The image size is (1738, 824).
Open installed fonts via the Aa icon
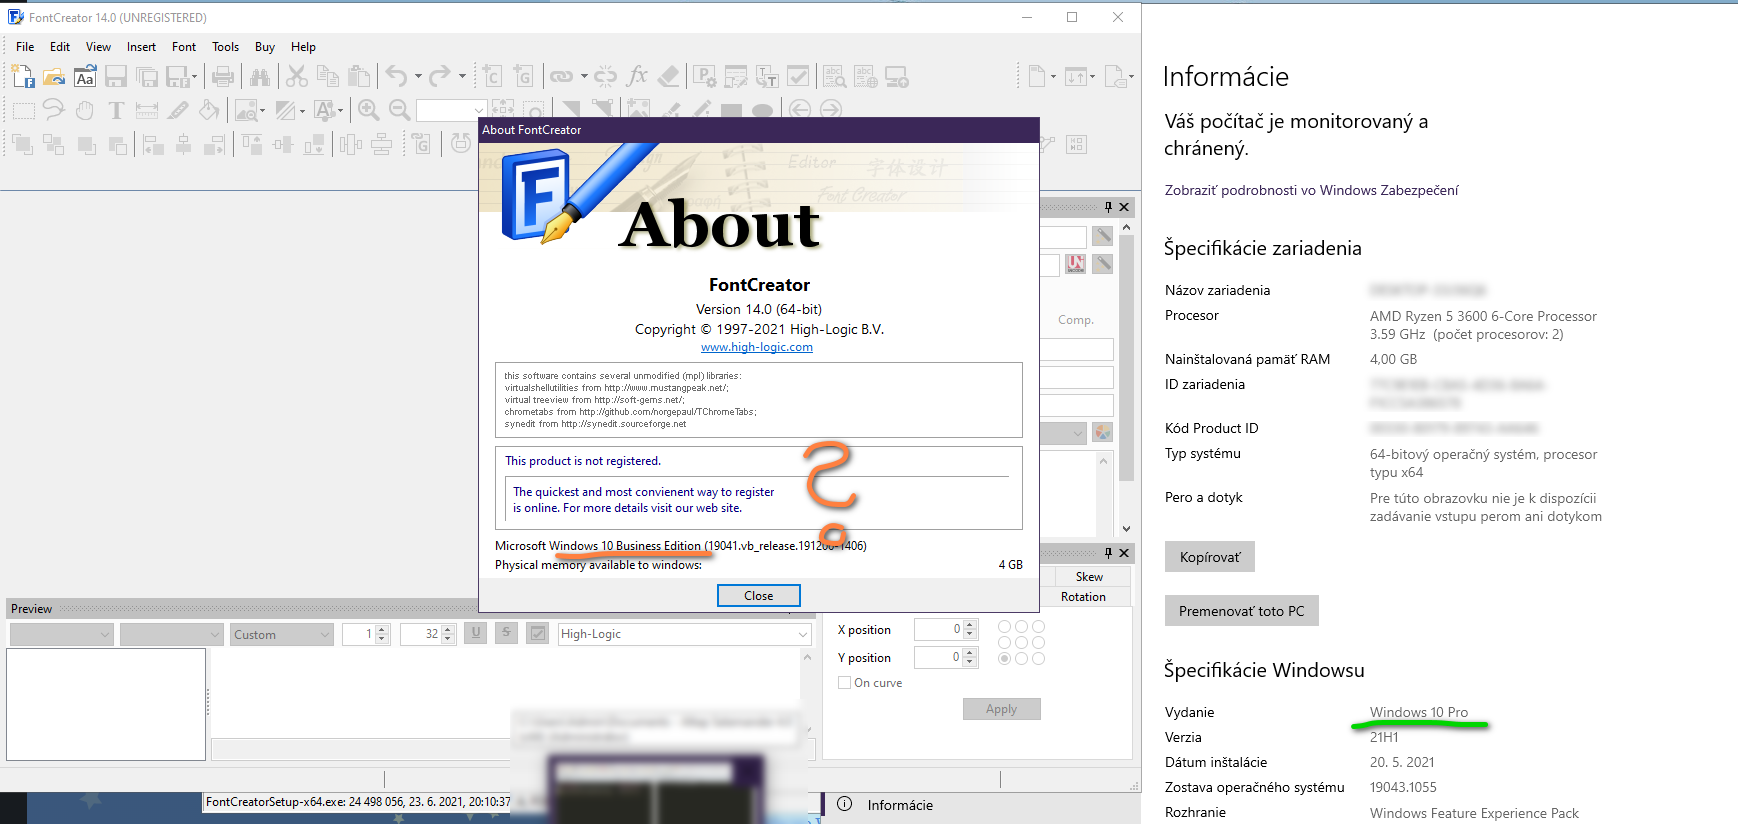point(85,76)
